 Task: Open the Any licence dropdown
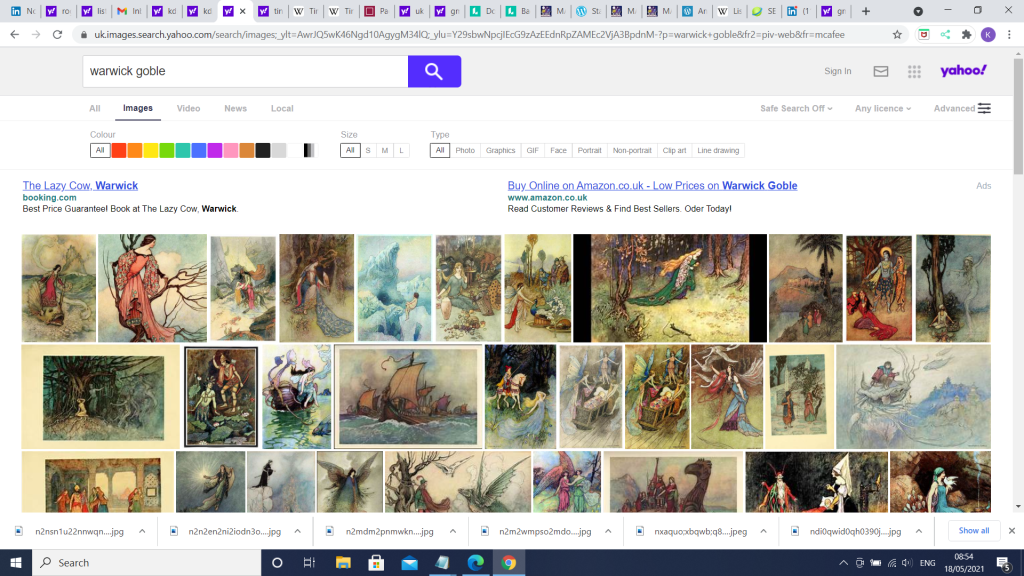click(883, 108)
